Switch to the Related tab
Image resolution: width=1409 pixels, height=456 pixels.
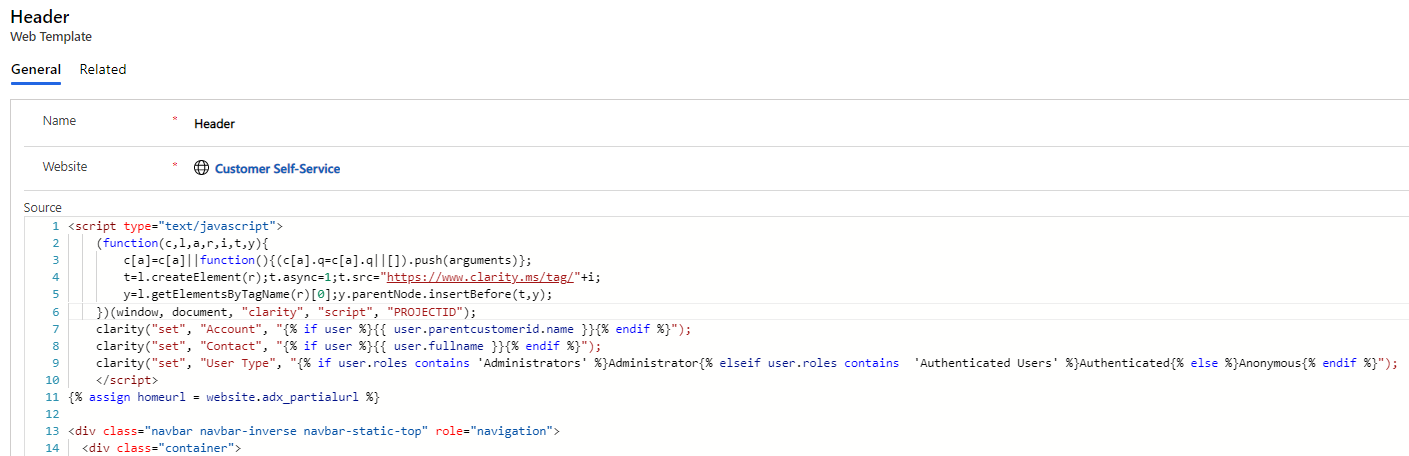point(103,70)
